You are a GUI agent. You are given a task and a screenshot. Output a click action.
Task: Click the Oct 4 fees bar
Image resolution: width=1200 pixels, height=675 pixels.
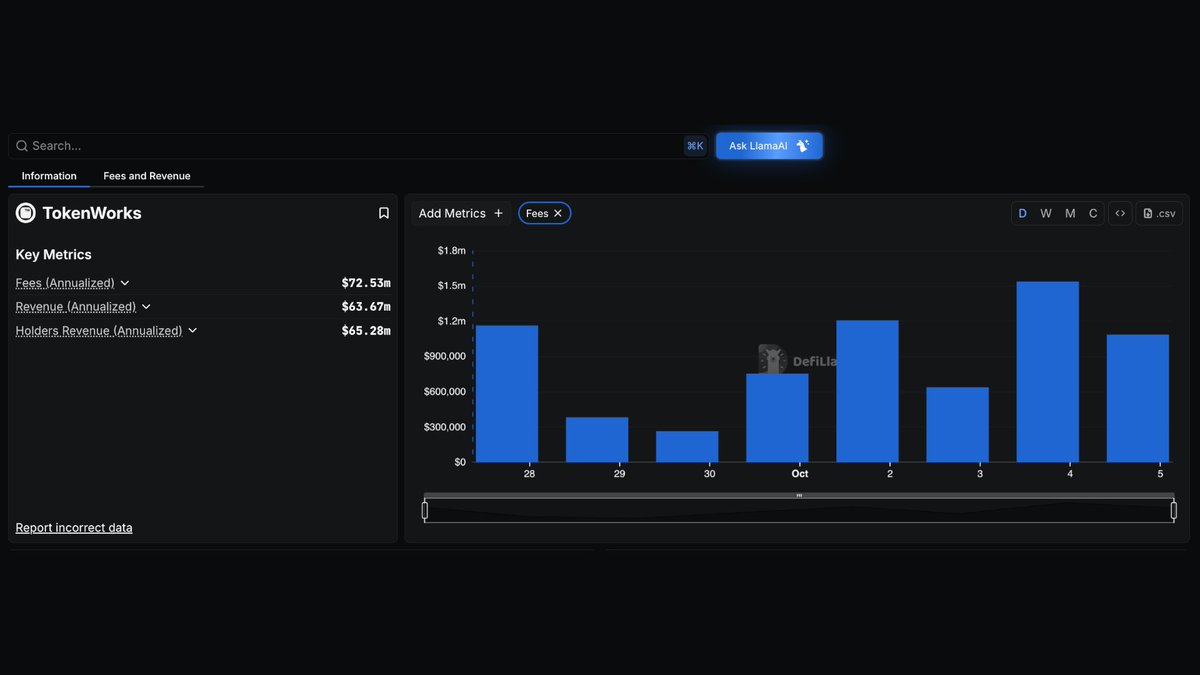coord(1047,372)
